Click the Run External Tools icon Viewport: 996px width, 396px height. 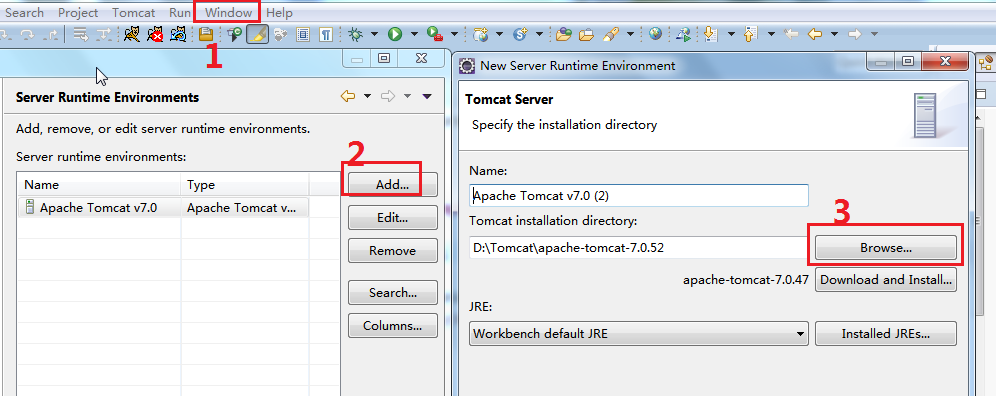(x=435, y=34)
